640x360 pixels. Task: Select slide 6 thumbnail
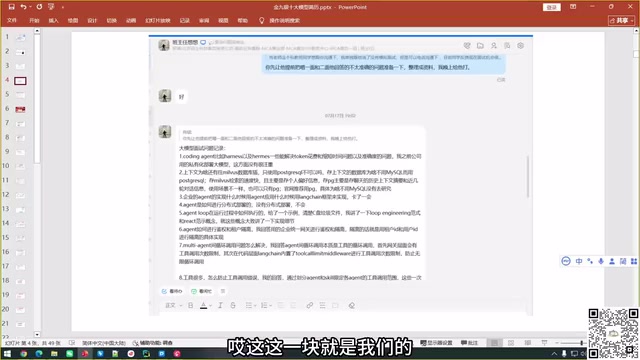point(20,109)
